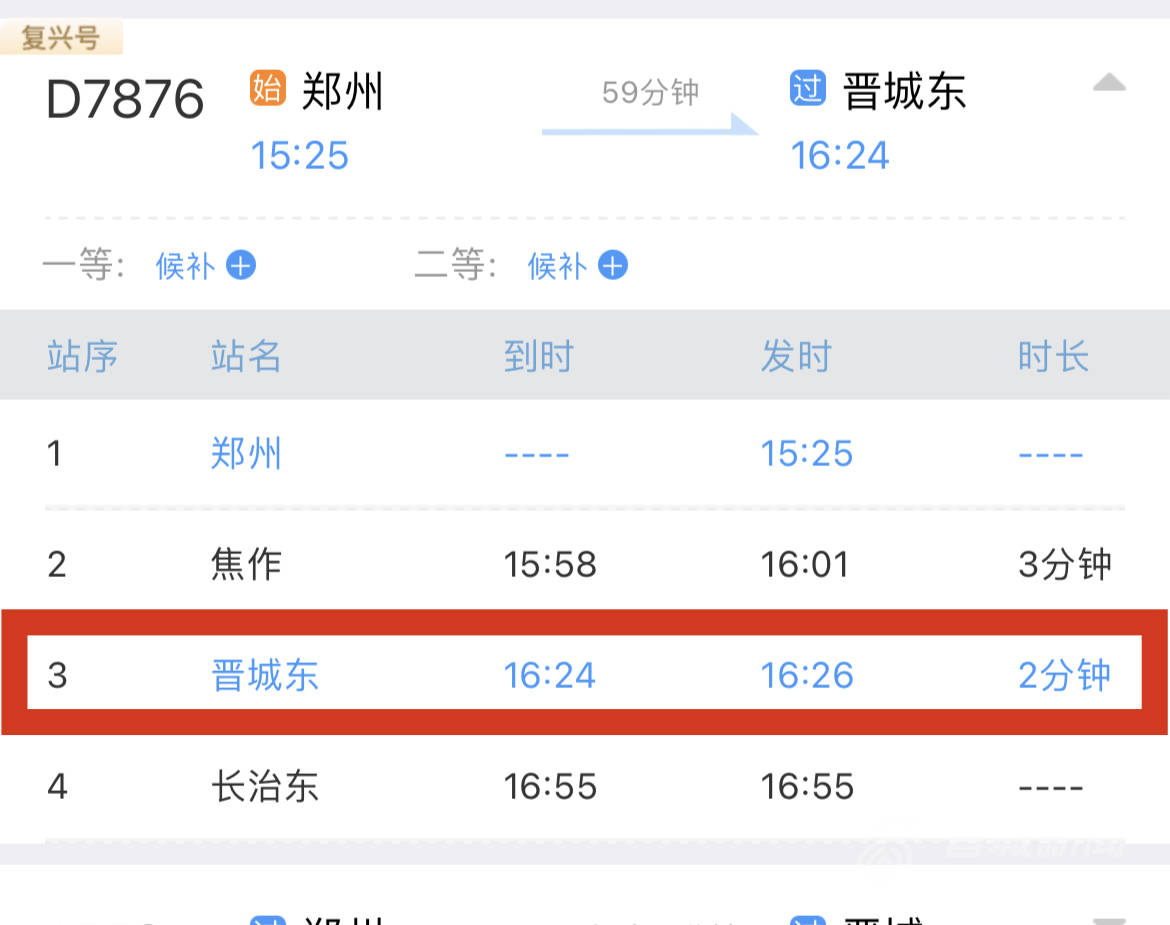Click the orange 始 origin station icon
The width and height of the screenshot is (1170, 925).
point(267,89)
